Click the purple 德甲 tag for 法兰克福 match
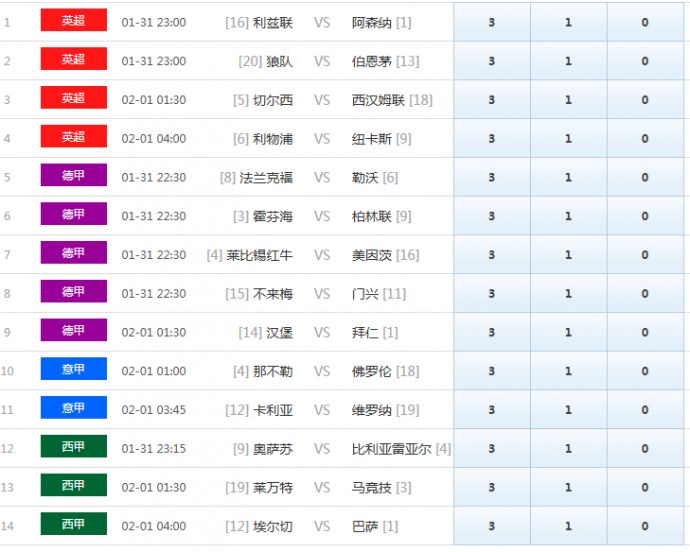Image resolution: width=690 pixels, height=552 pixels. [73, 176]
